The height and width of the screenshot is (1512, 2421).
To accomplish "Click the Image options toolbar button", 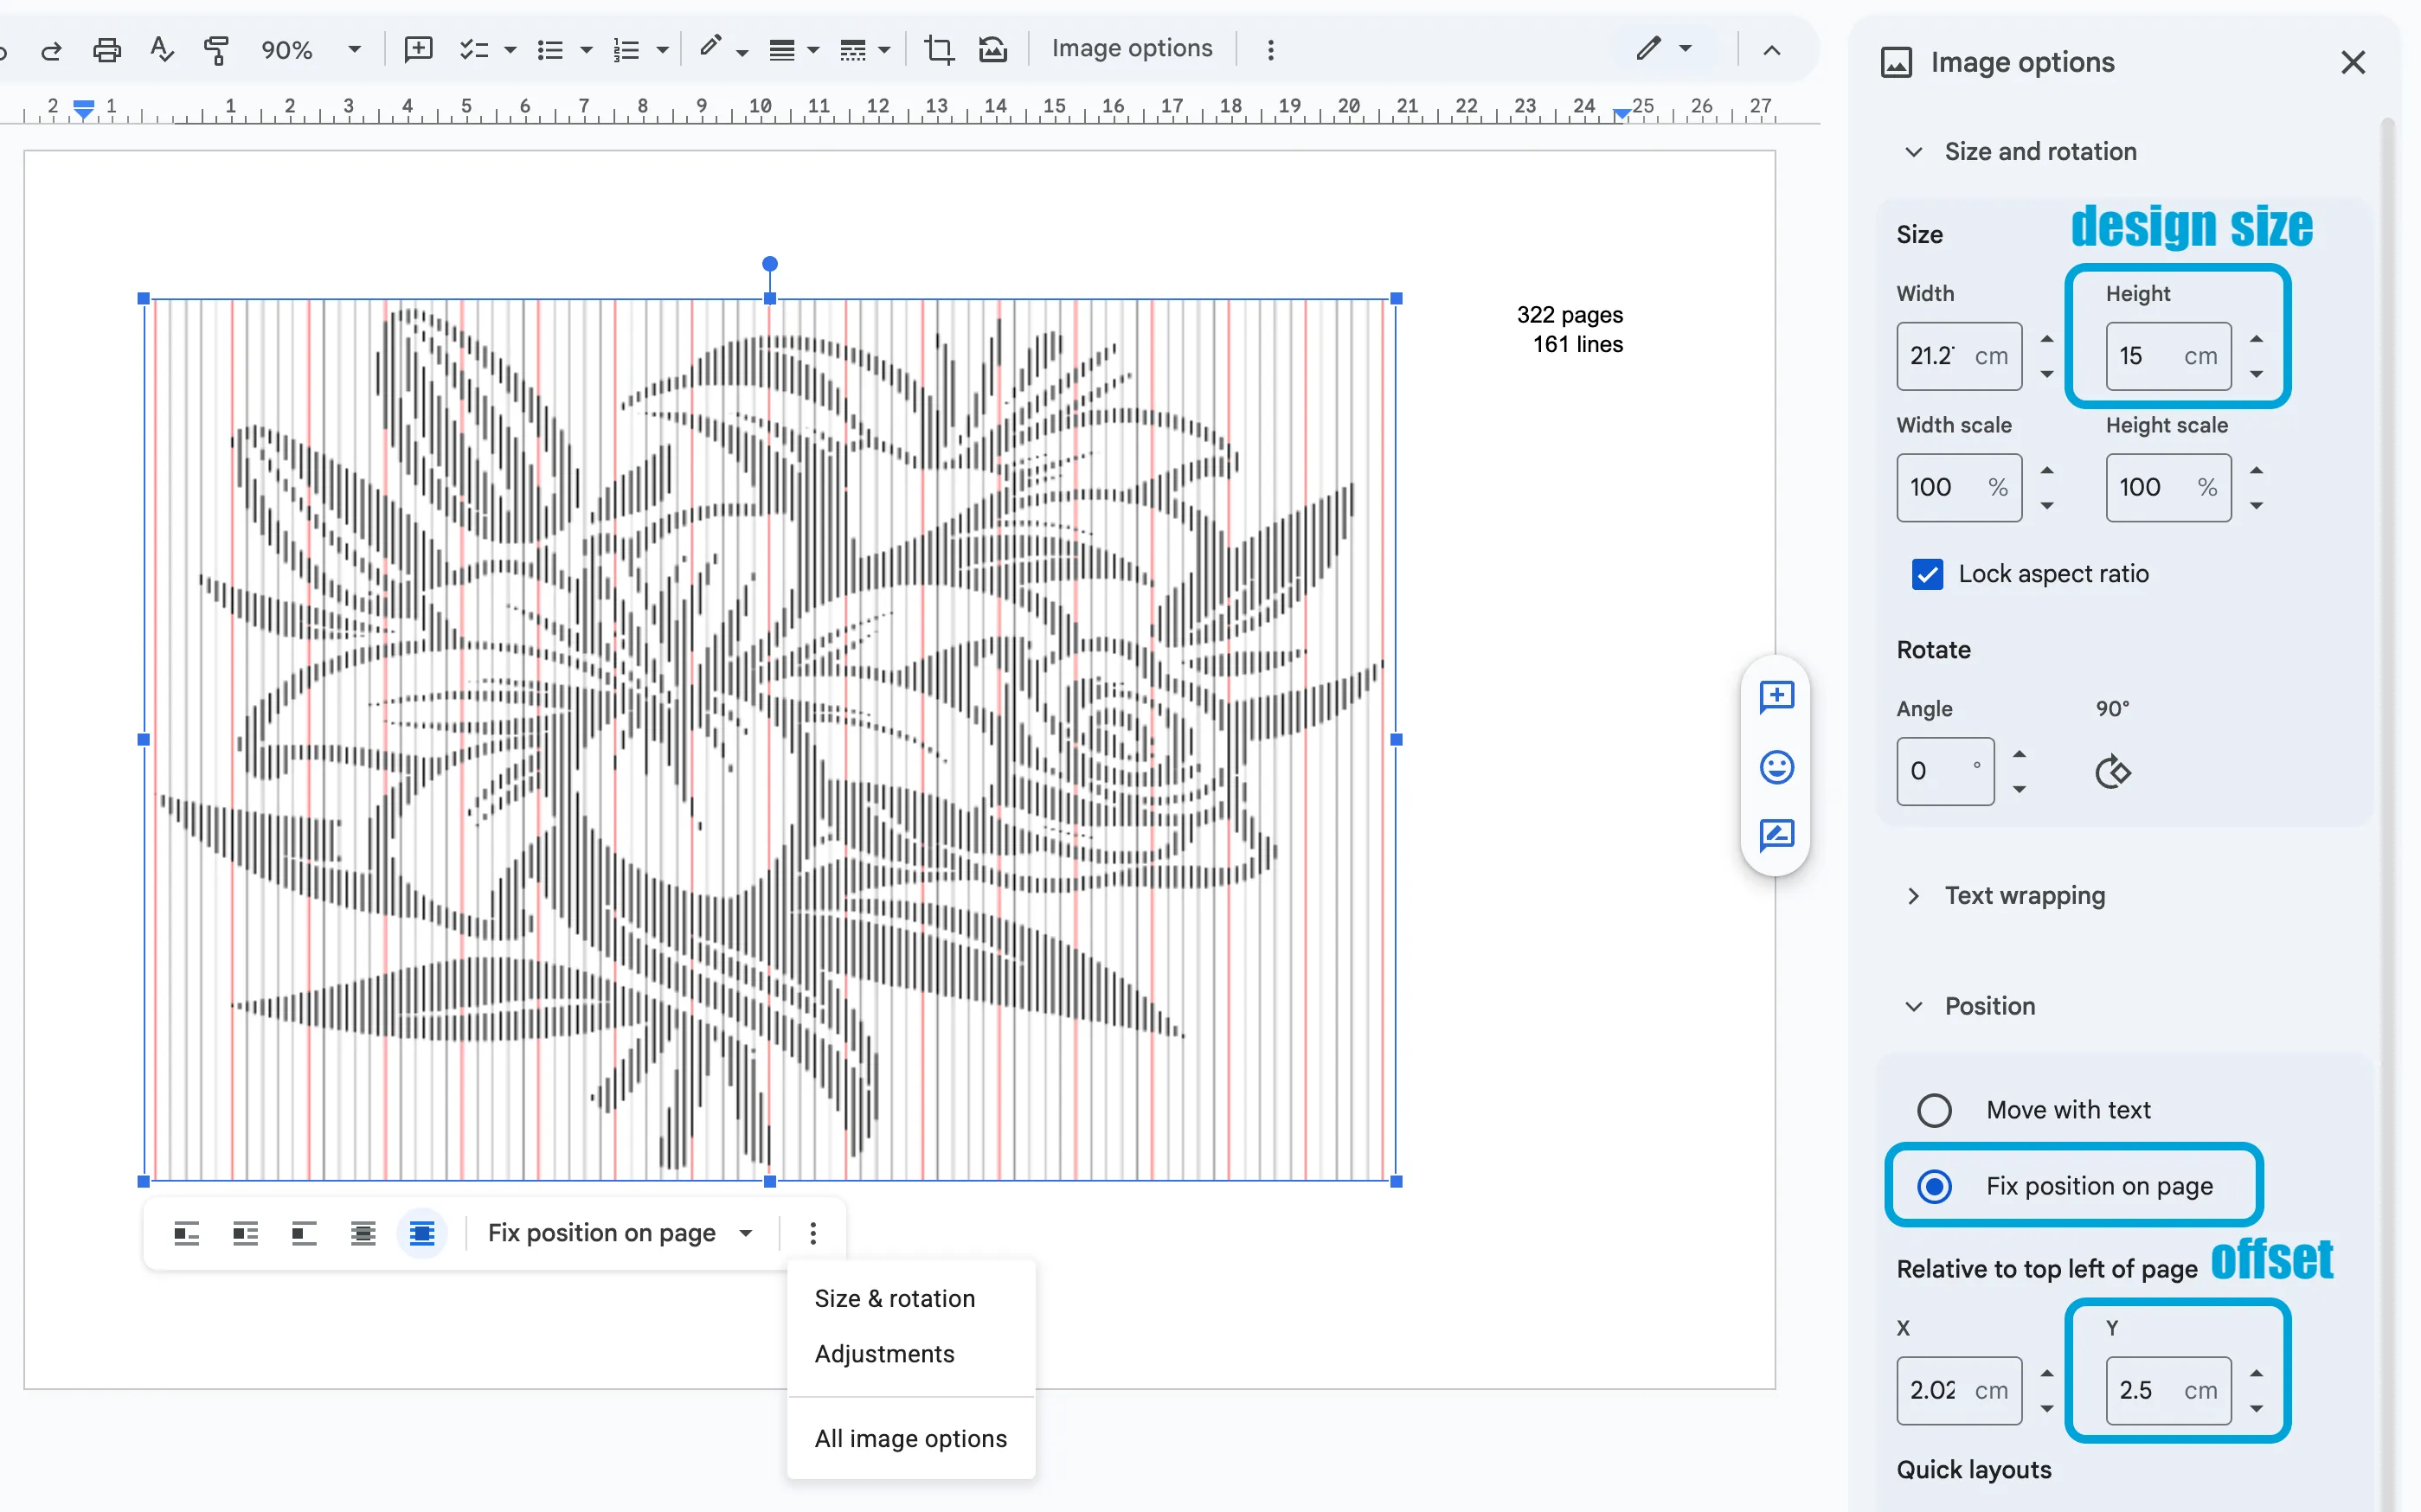I will point(1130,48).
